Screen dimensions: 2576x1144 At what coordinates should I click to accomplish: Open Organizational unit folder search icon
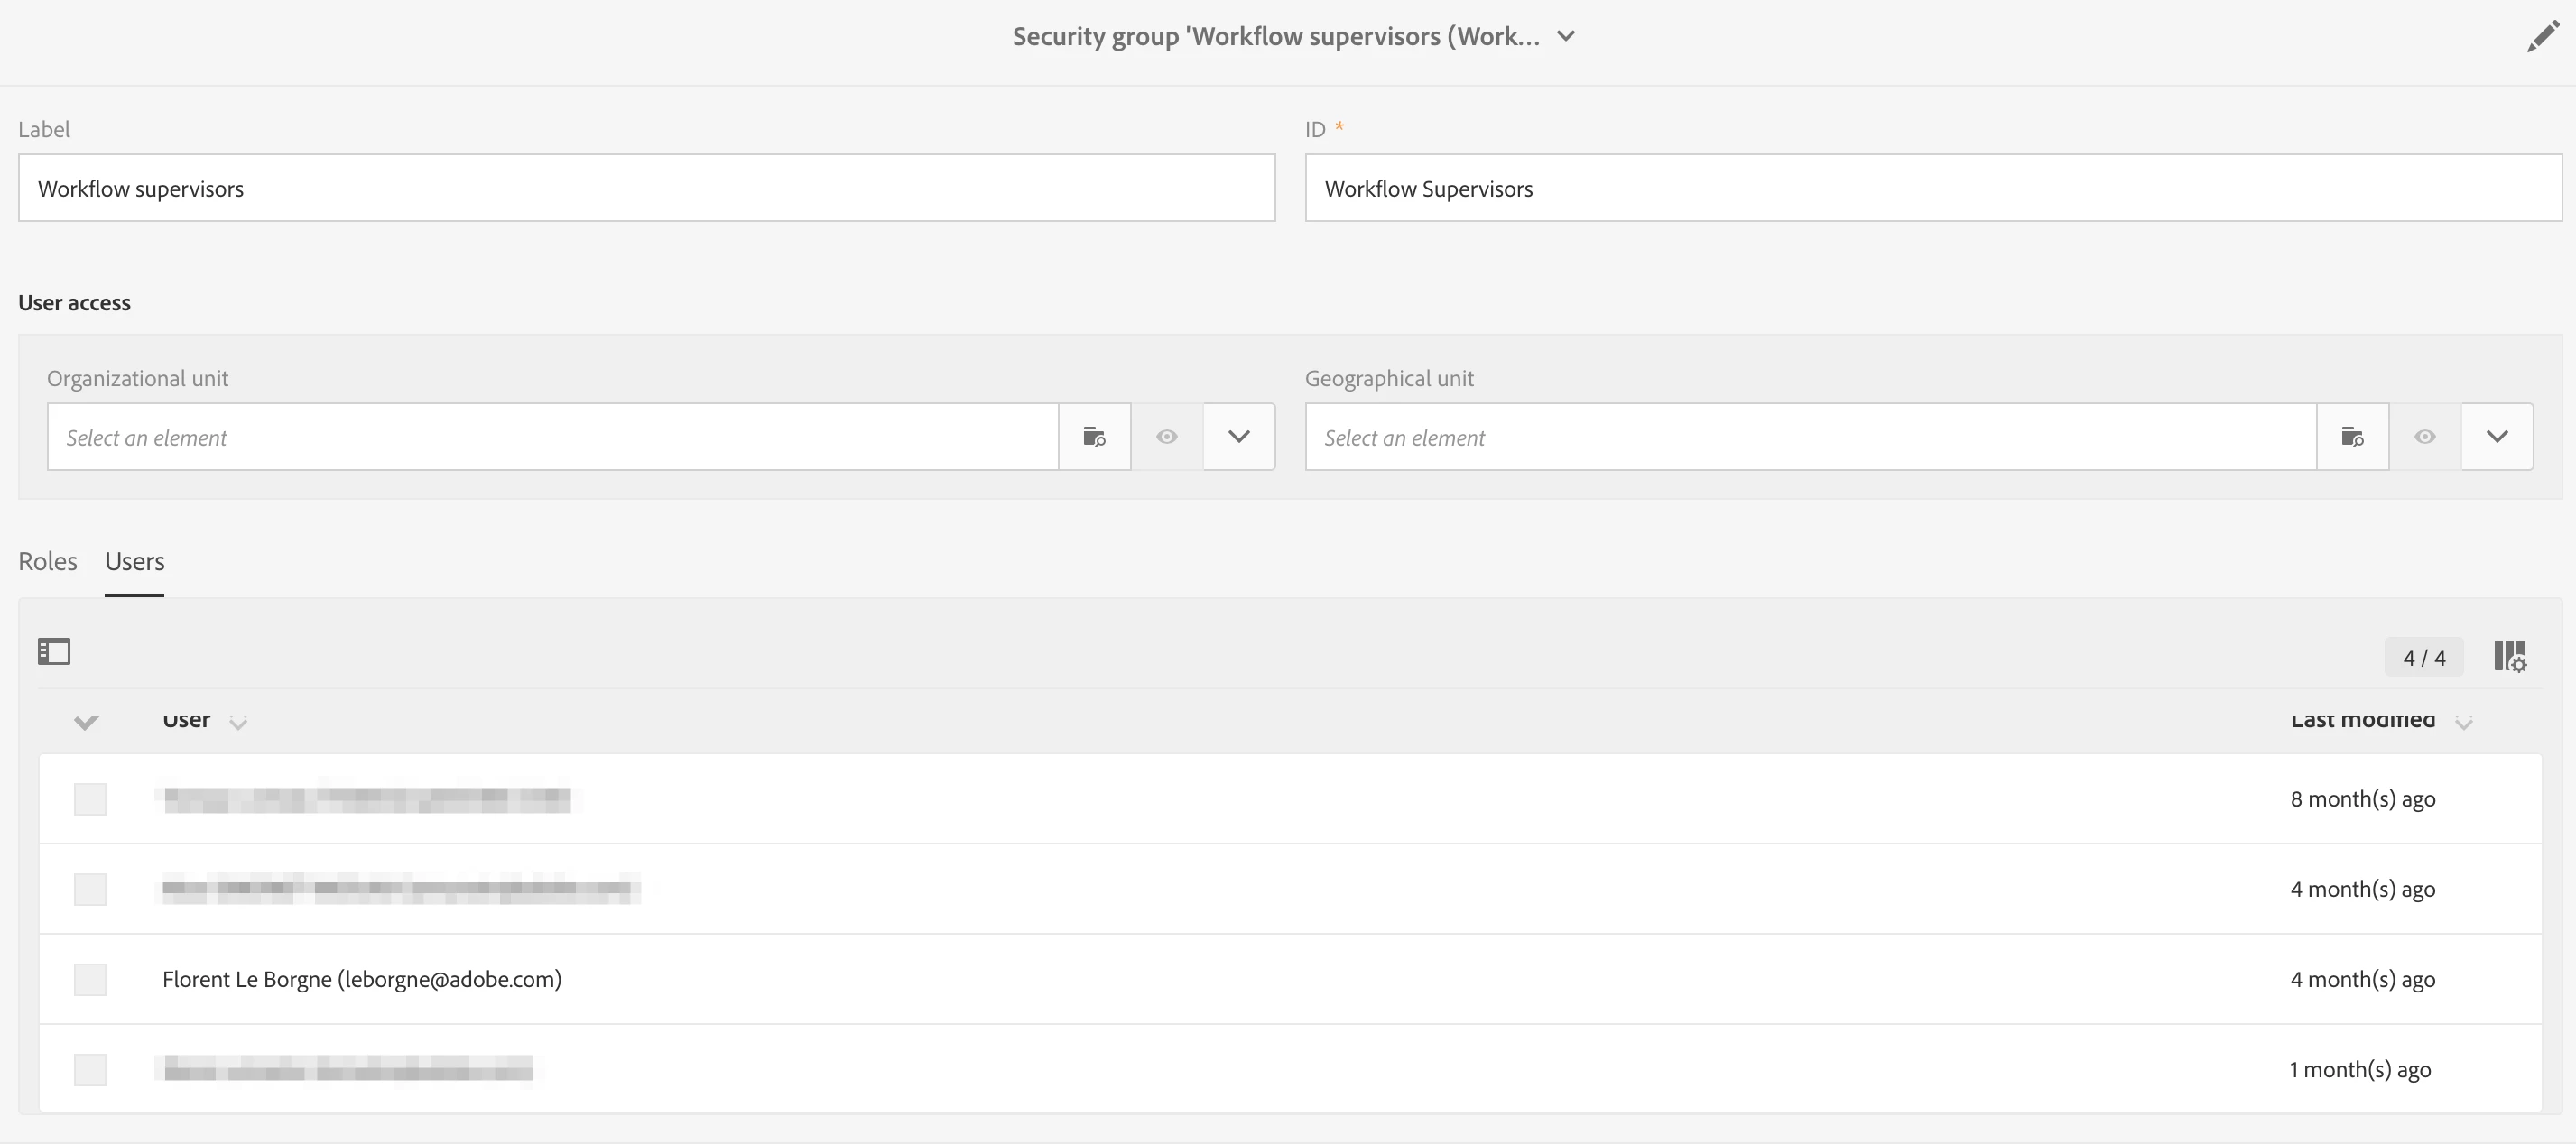[1094, 437]
